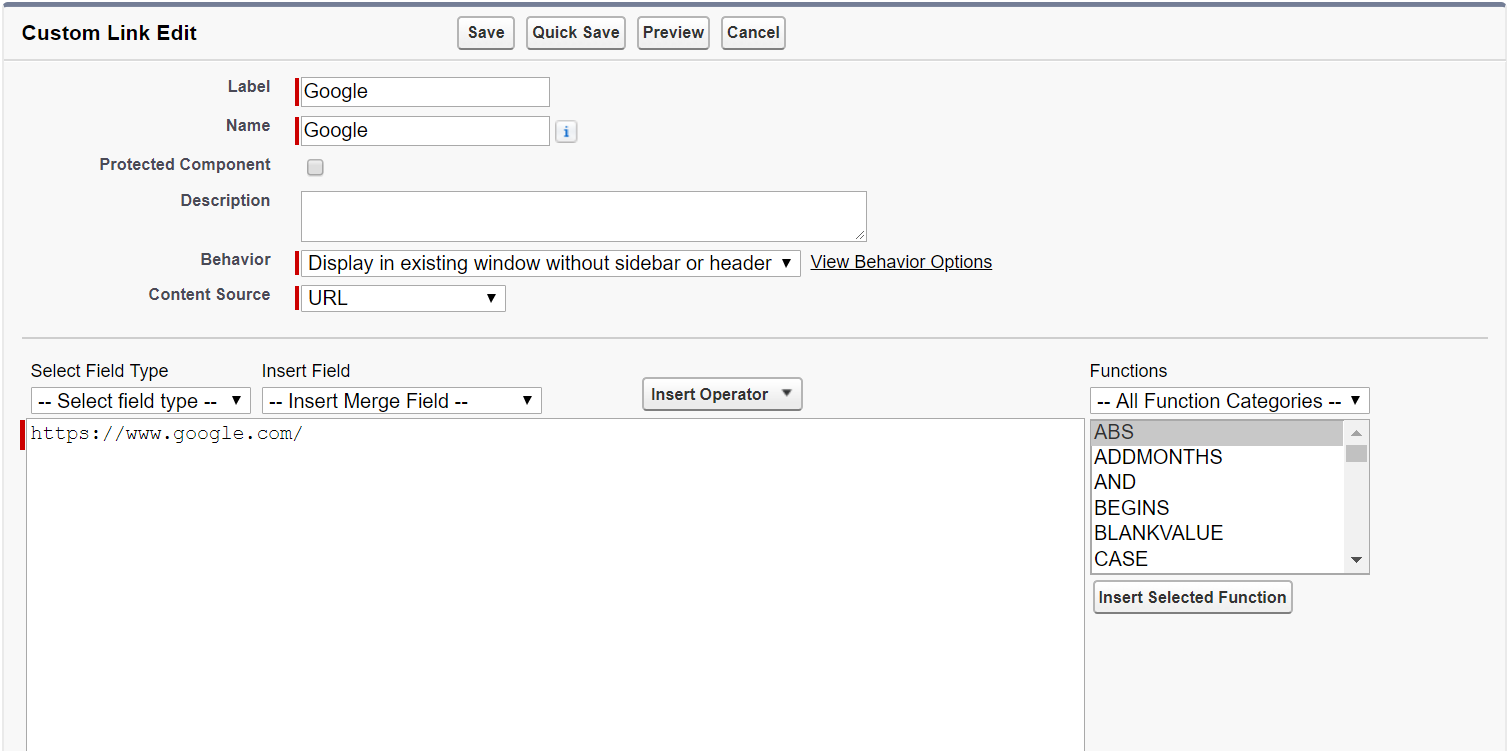Cancel the custom link edit

pyautogui.click(x=753, y=33)
